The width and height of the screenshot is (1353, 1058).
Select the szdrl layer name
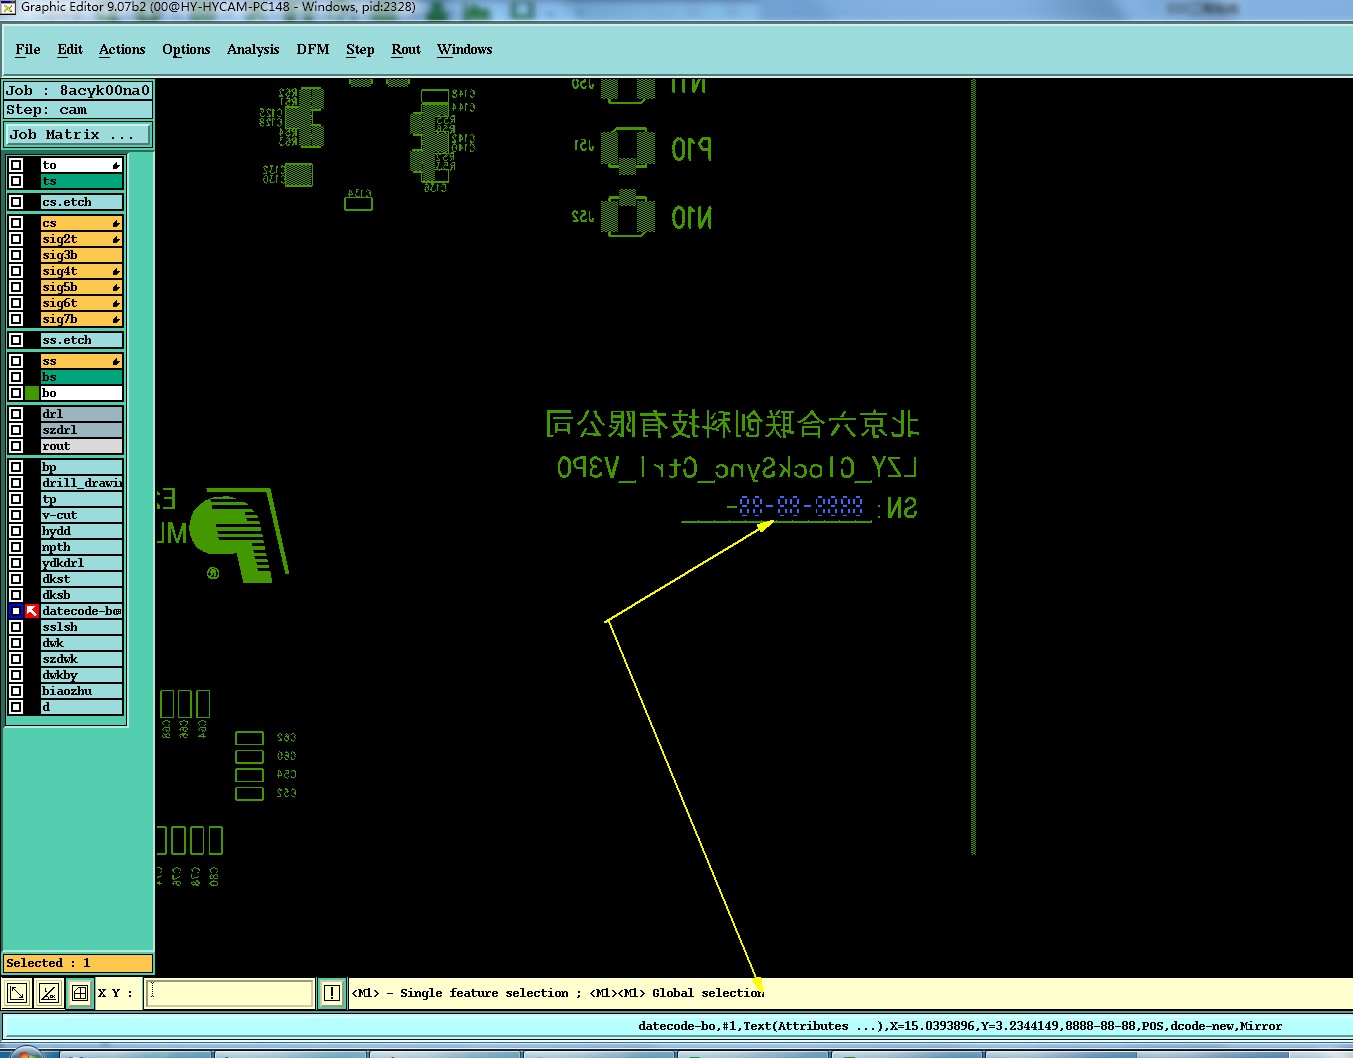click(81, 430)
